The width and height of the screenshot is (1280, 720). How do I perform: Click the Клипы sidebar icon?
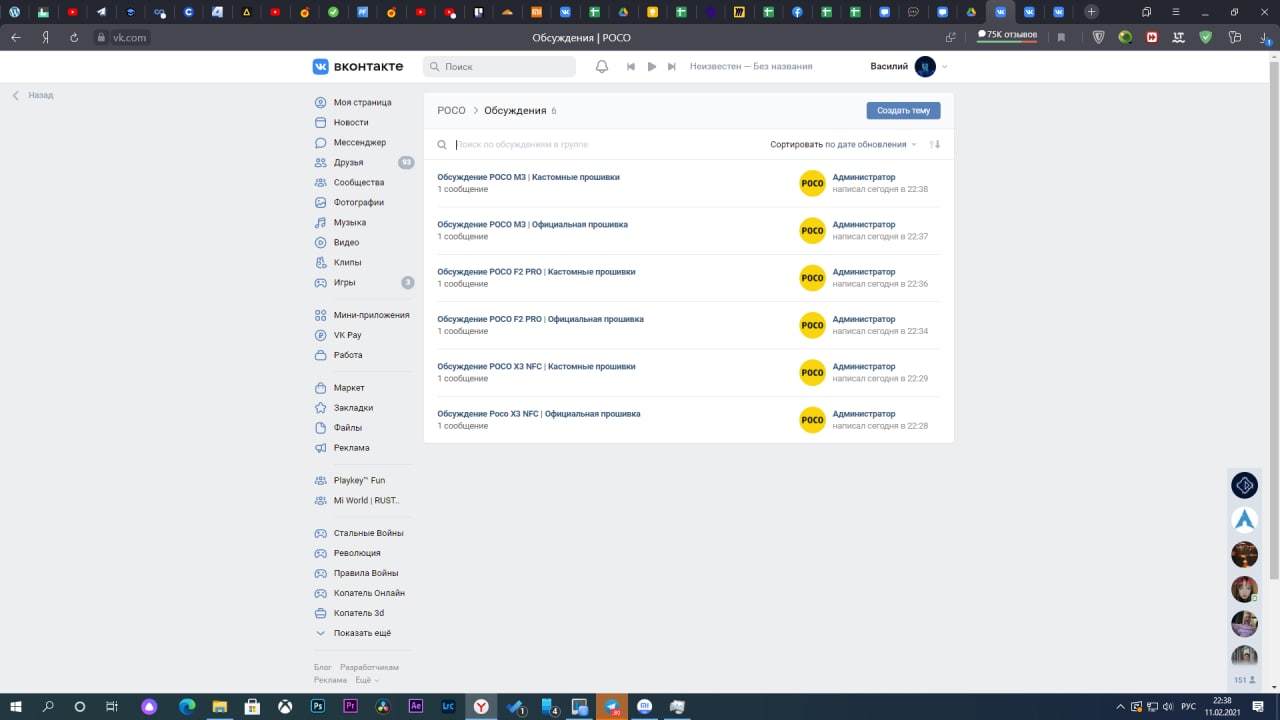tap(321, 262)
